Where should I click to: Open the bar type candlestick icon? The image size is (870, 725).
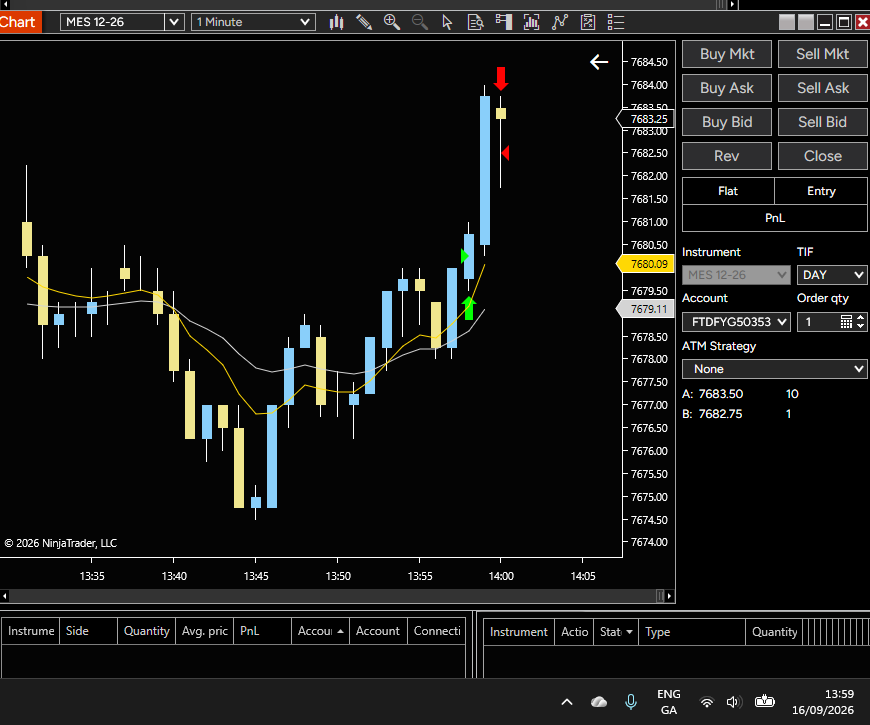point(336,22)
